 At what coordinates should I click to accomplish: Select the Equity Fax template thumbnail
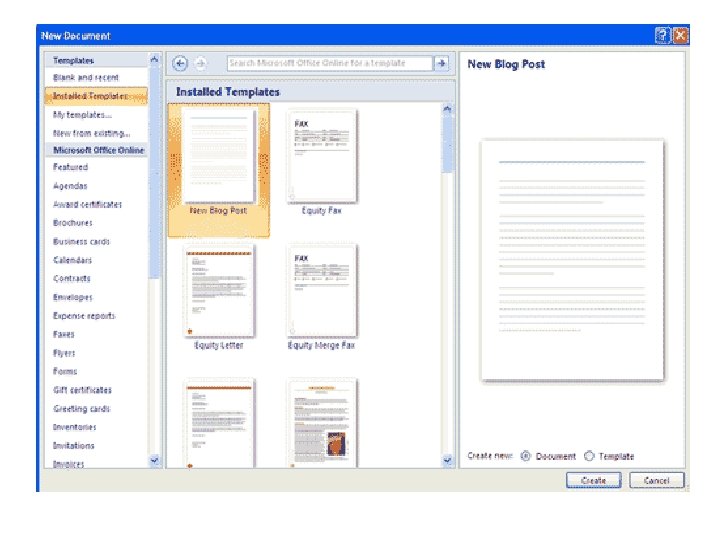pyautogui.click(x=321, y=155)
